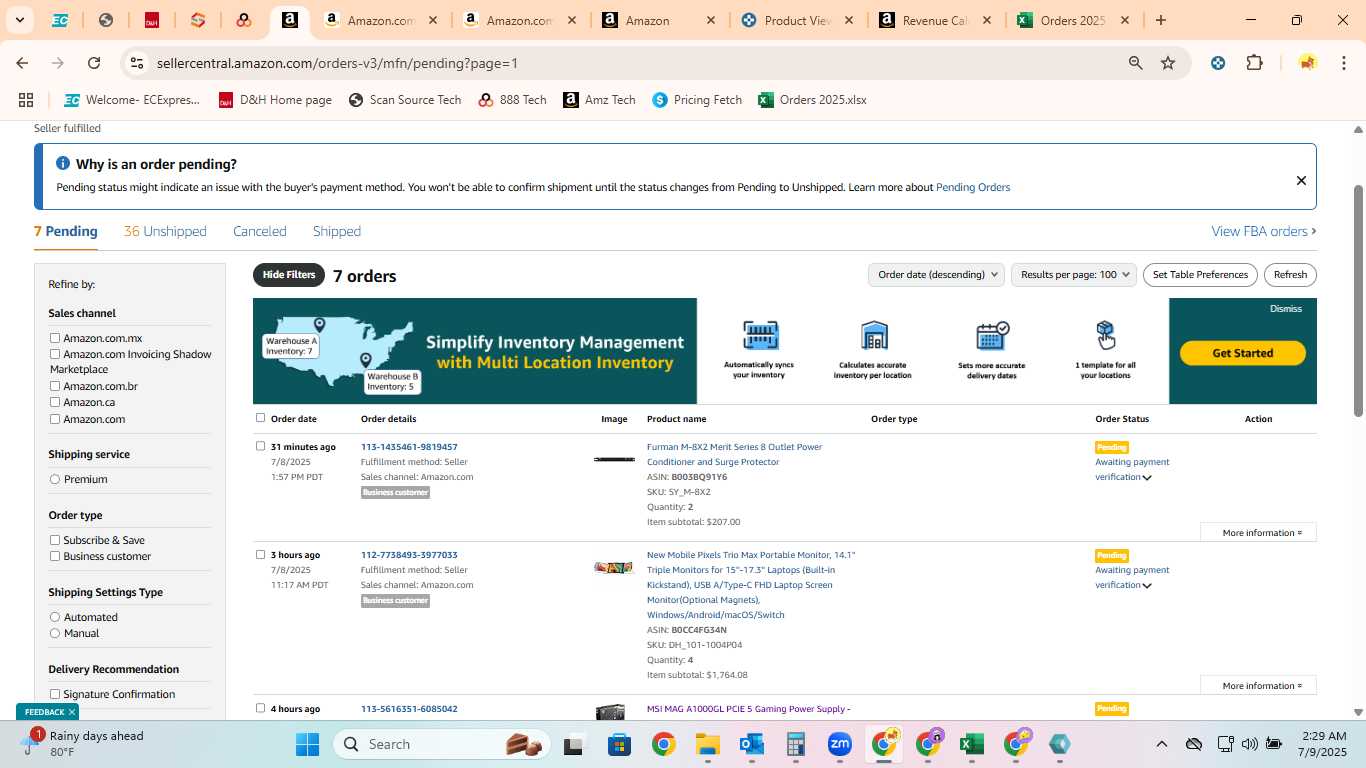Image resolution: width=1366 pixels, height=768 pixels.
Task: Select Manual shipping settings type
Action: coord(55,633)
